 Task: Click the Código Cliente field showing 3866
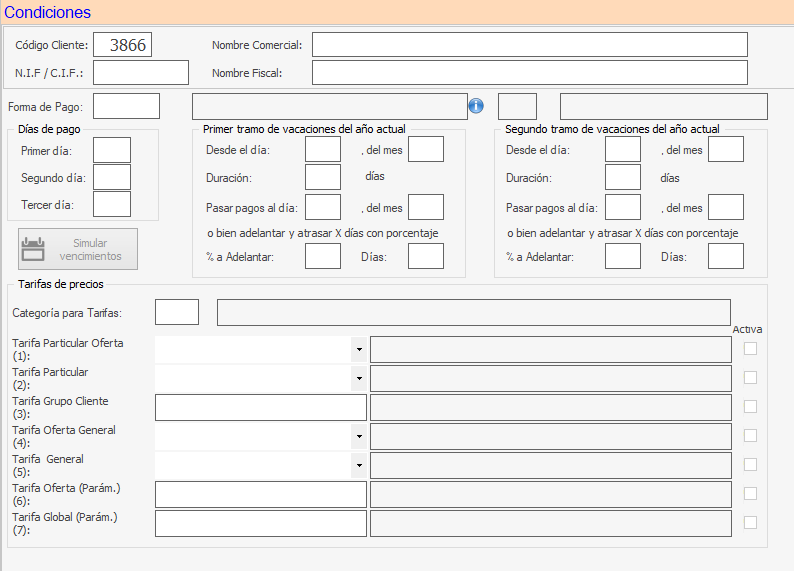click(123, 45)
